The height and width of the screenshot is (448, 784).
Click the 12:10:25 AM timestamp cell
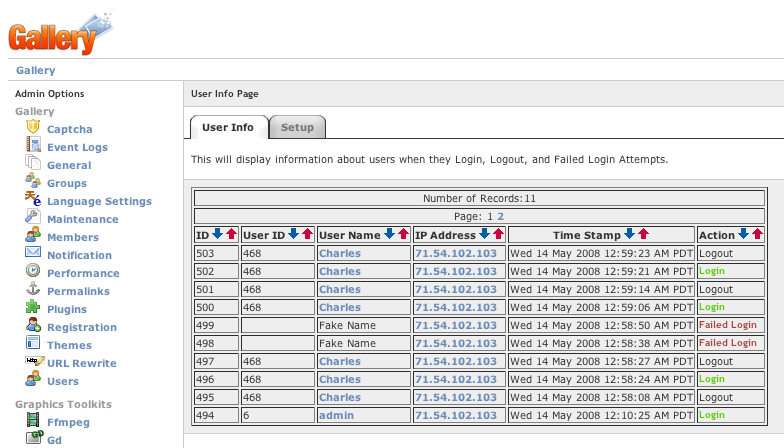602,416
